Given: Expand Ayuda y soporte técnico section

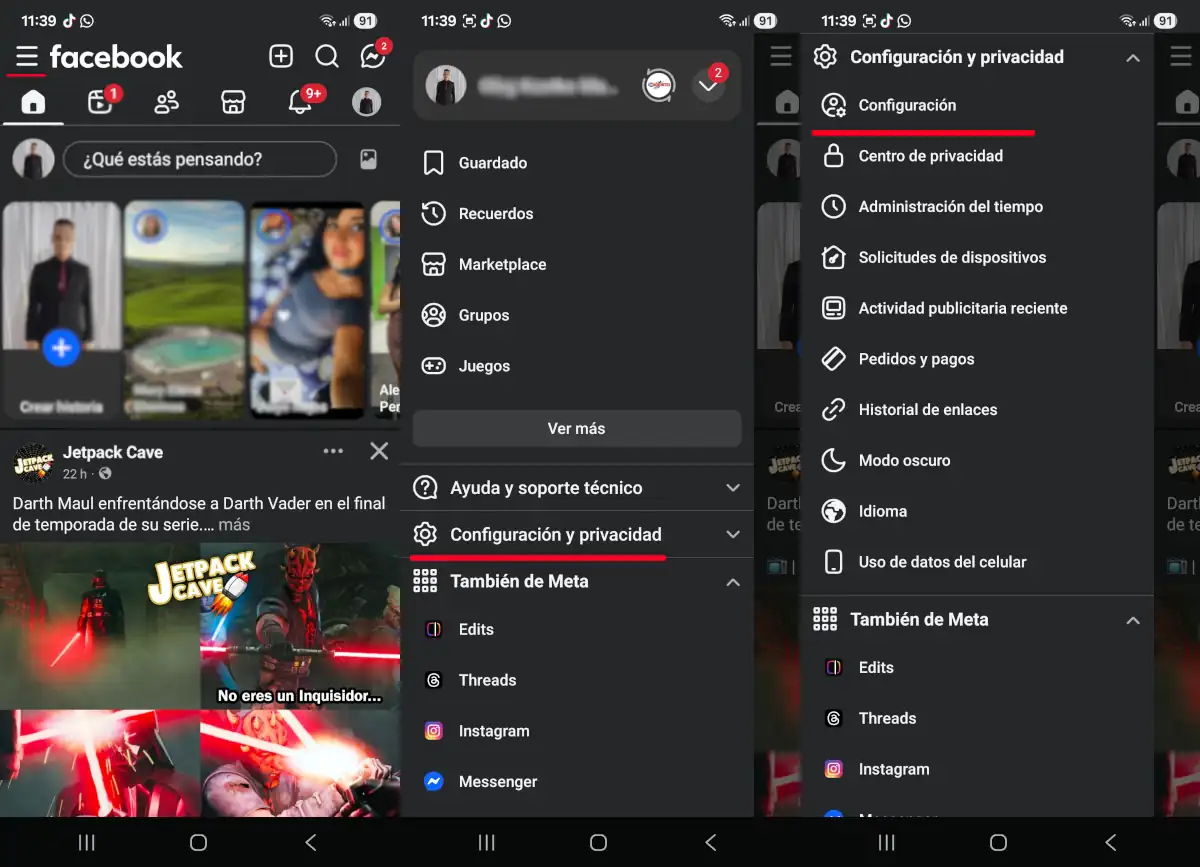Looking at the screenshot, I should tap(577, 488).
